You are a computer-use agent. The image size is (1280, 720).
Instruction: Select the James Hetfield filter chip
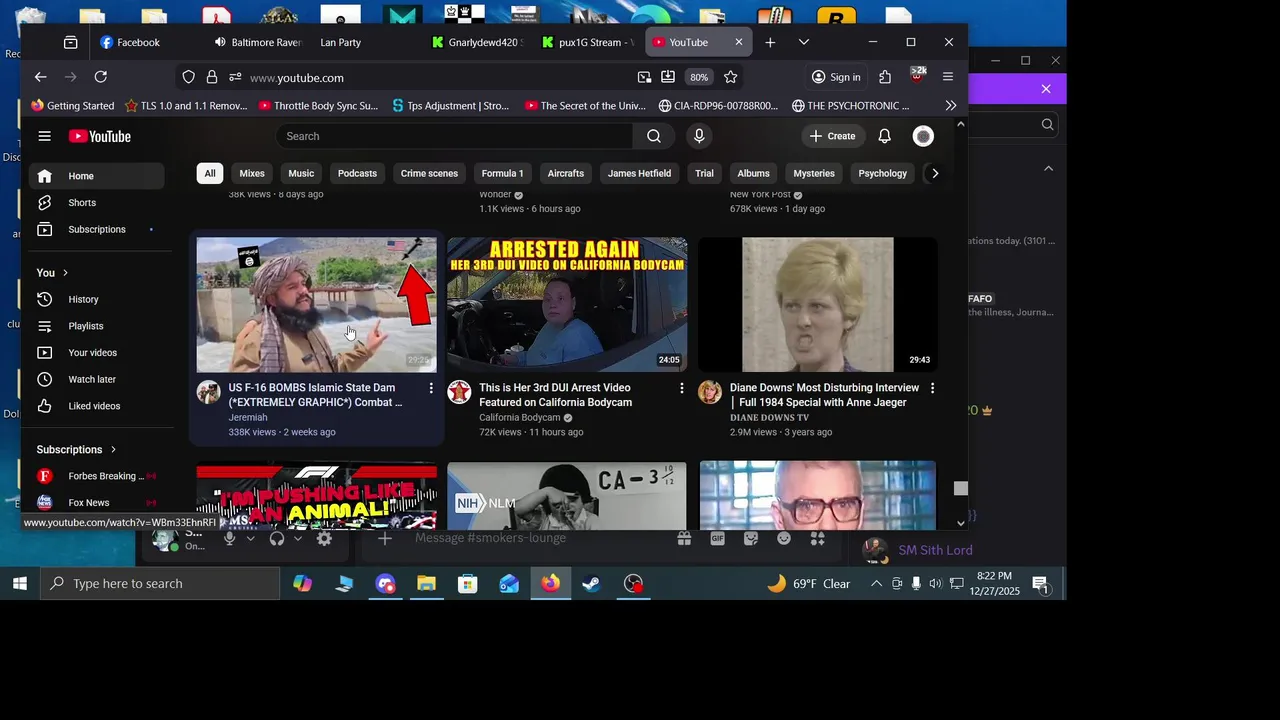tap(639, 173)
